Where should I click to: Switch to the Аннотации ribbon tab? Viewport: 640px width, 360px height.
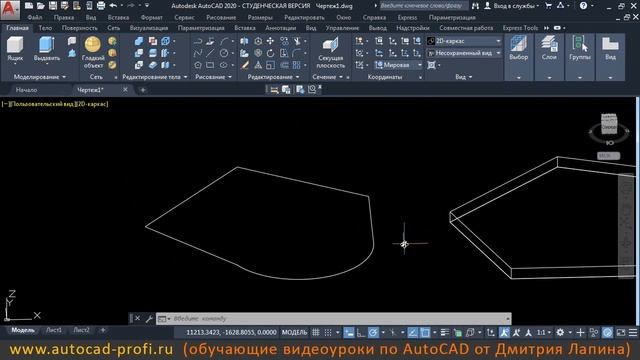click(280, 28)
